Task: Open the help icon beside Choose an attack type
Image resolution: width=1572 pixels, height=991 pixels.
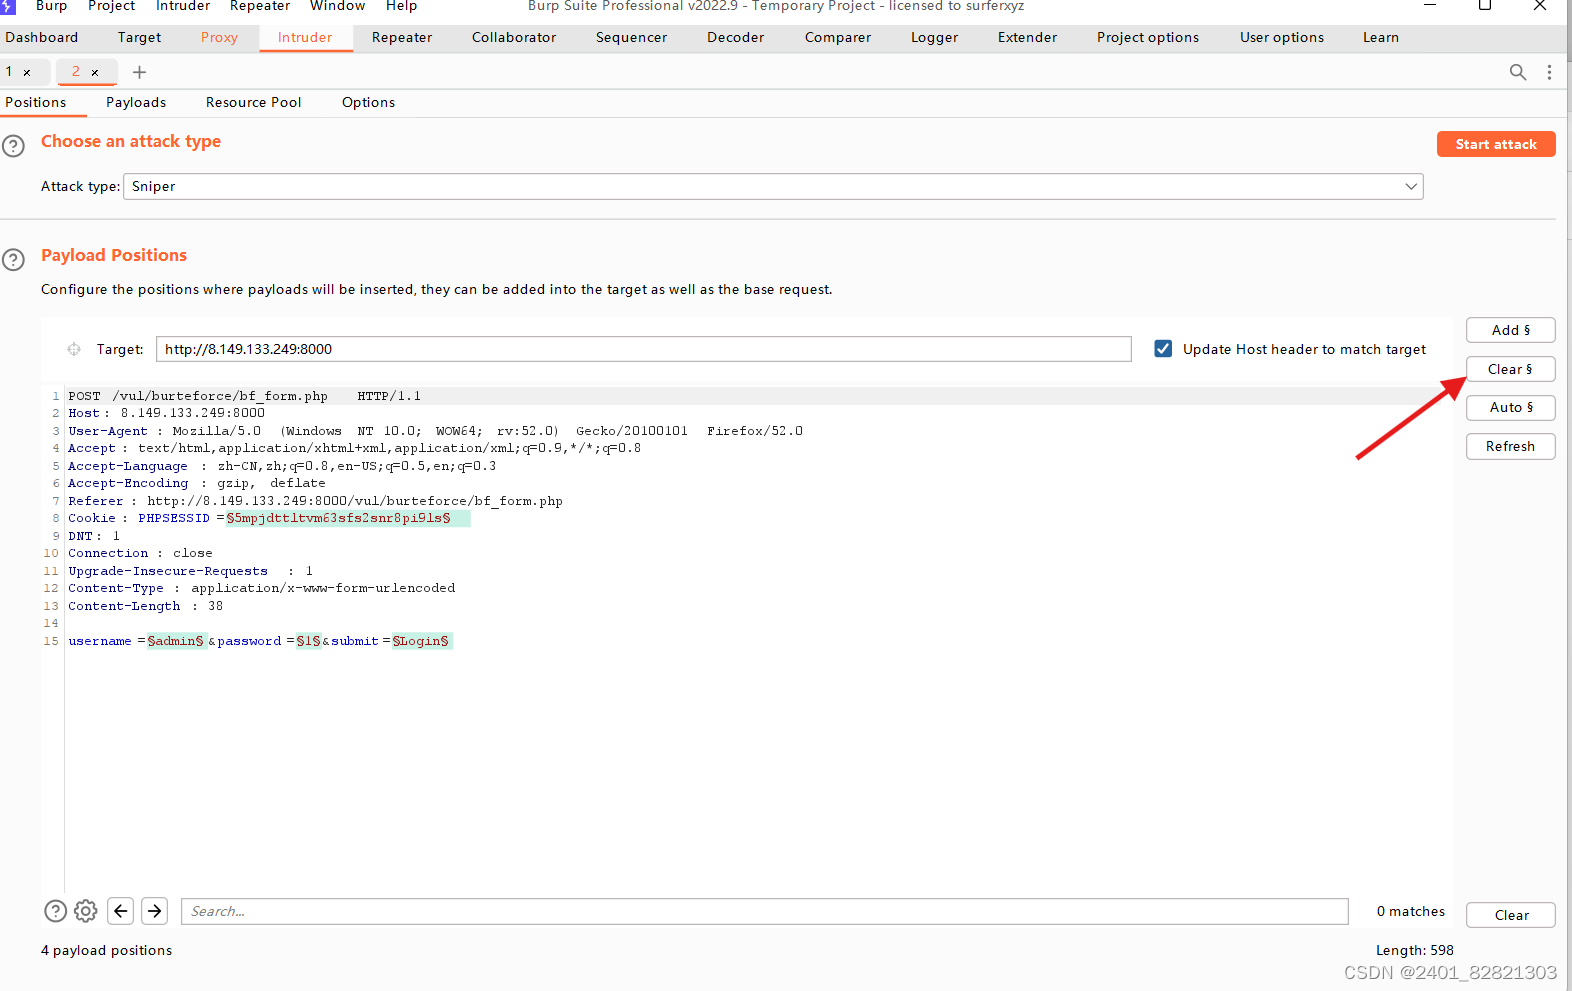Action: coord(13,146)
